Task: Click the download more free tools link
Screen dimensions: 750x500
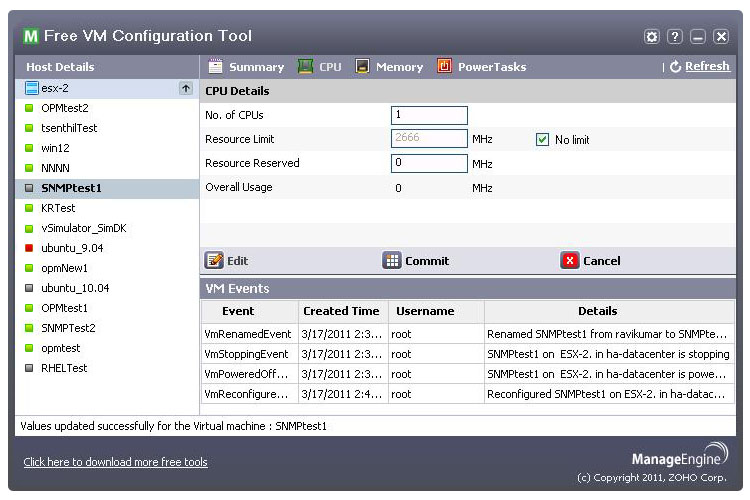Action: (115, 462)
